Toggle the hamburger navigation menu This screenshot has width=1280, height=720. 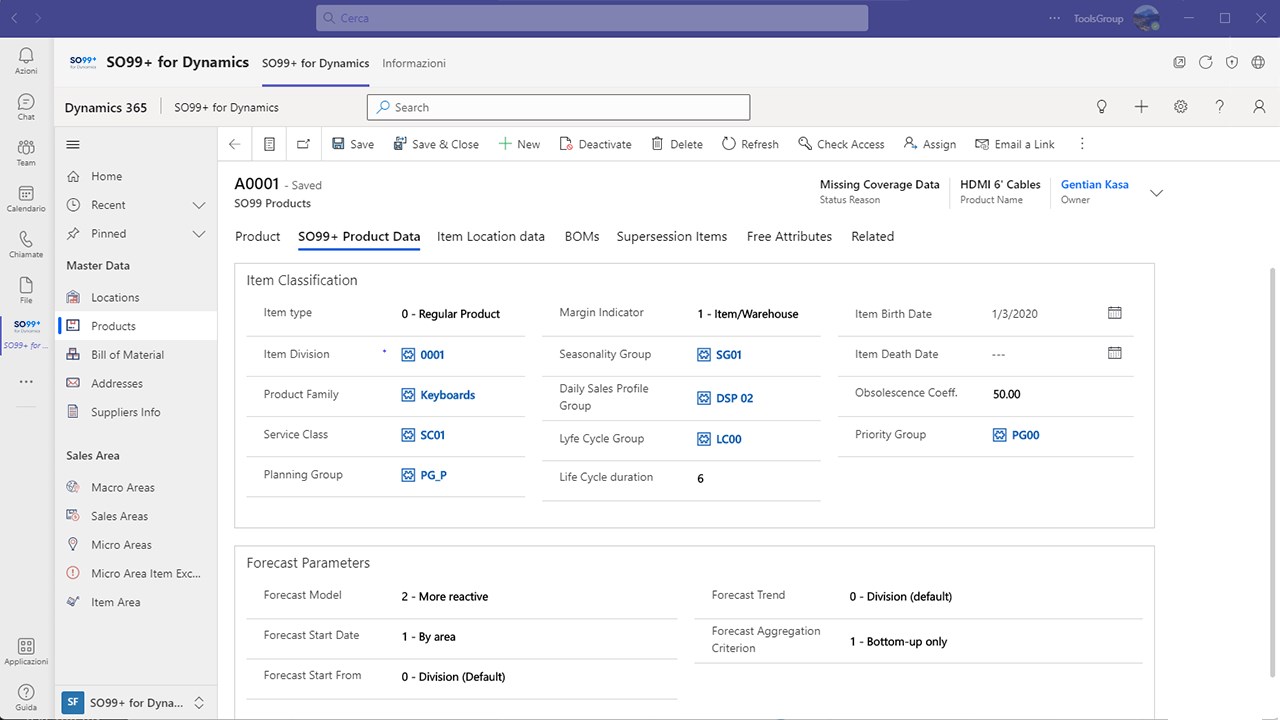click(x=73, y=144)
